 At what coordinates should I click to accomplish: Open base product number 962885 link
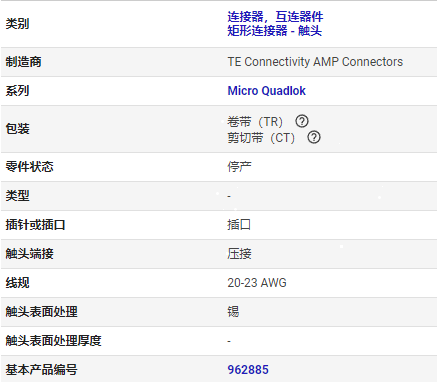point(248,370)
